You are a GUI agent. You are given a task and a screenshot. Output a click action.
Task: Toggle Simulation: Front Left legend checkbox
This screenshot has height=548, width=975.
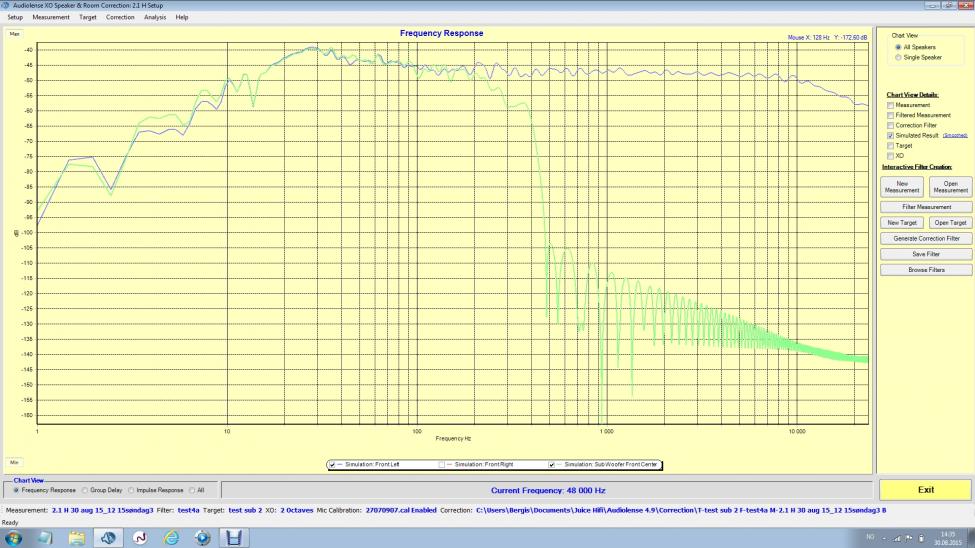tap(333, 465)
